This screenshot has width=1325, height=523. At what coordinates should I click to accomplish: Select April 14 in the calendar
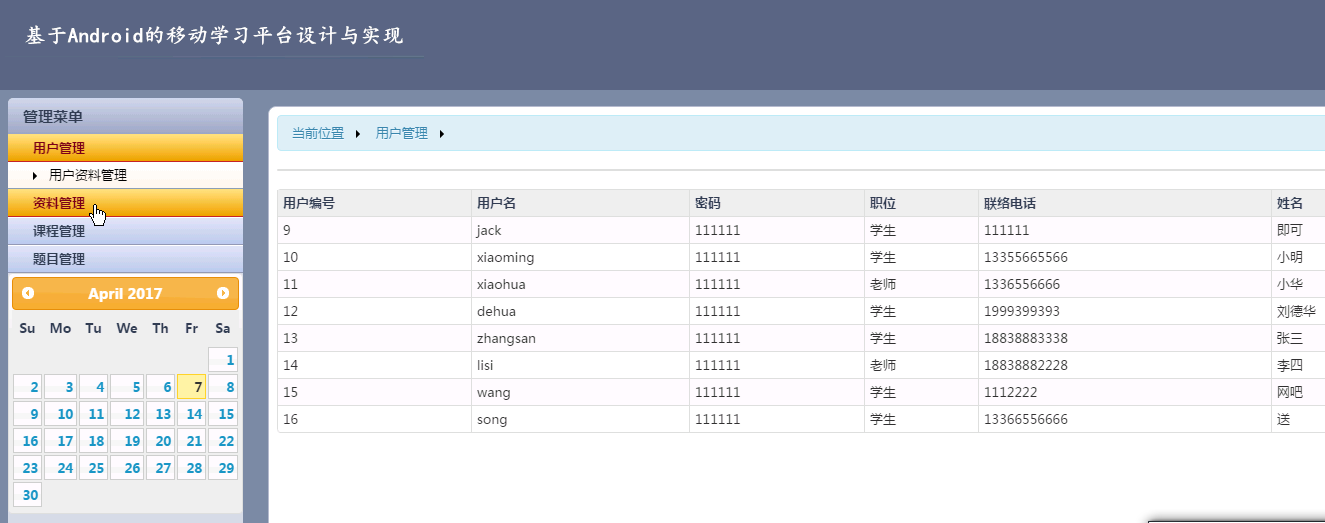tap(192, 414)
